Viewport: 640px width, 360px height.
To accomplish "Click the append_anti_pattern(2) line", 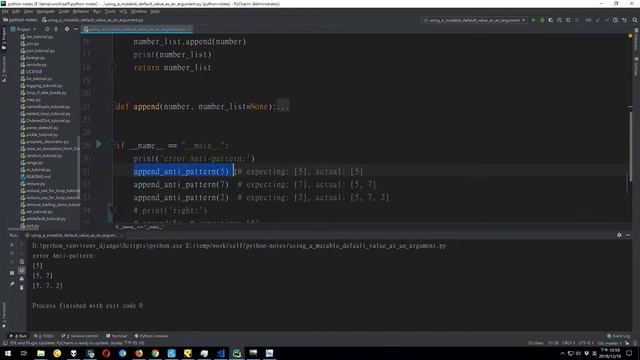I will (x=181, y=198).
